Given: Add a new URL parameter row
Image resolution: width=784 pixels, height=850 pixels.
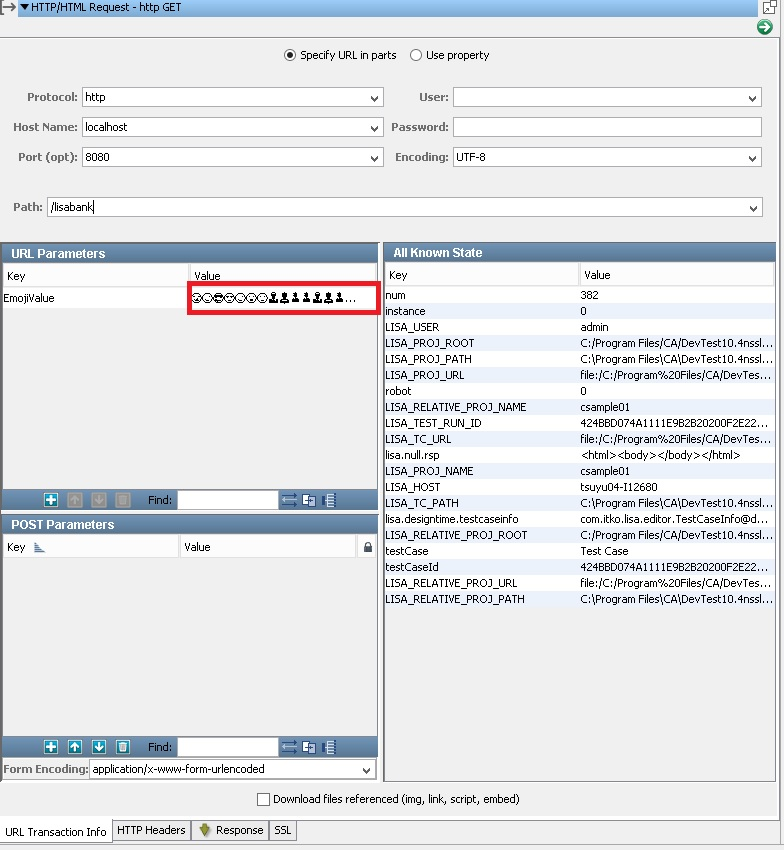Looking at the screenshot, I should coord(51,500).
